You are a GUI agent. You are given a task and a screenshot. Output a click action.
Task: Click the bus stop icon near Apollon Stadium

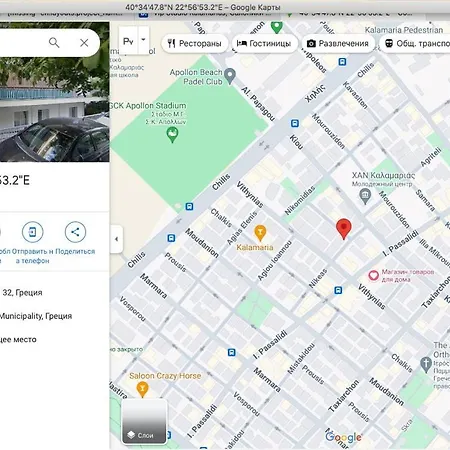(x=189, y=206)
